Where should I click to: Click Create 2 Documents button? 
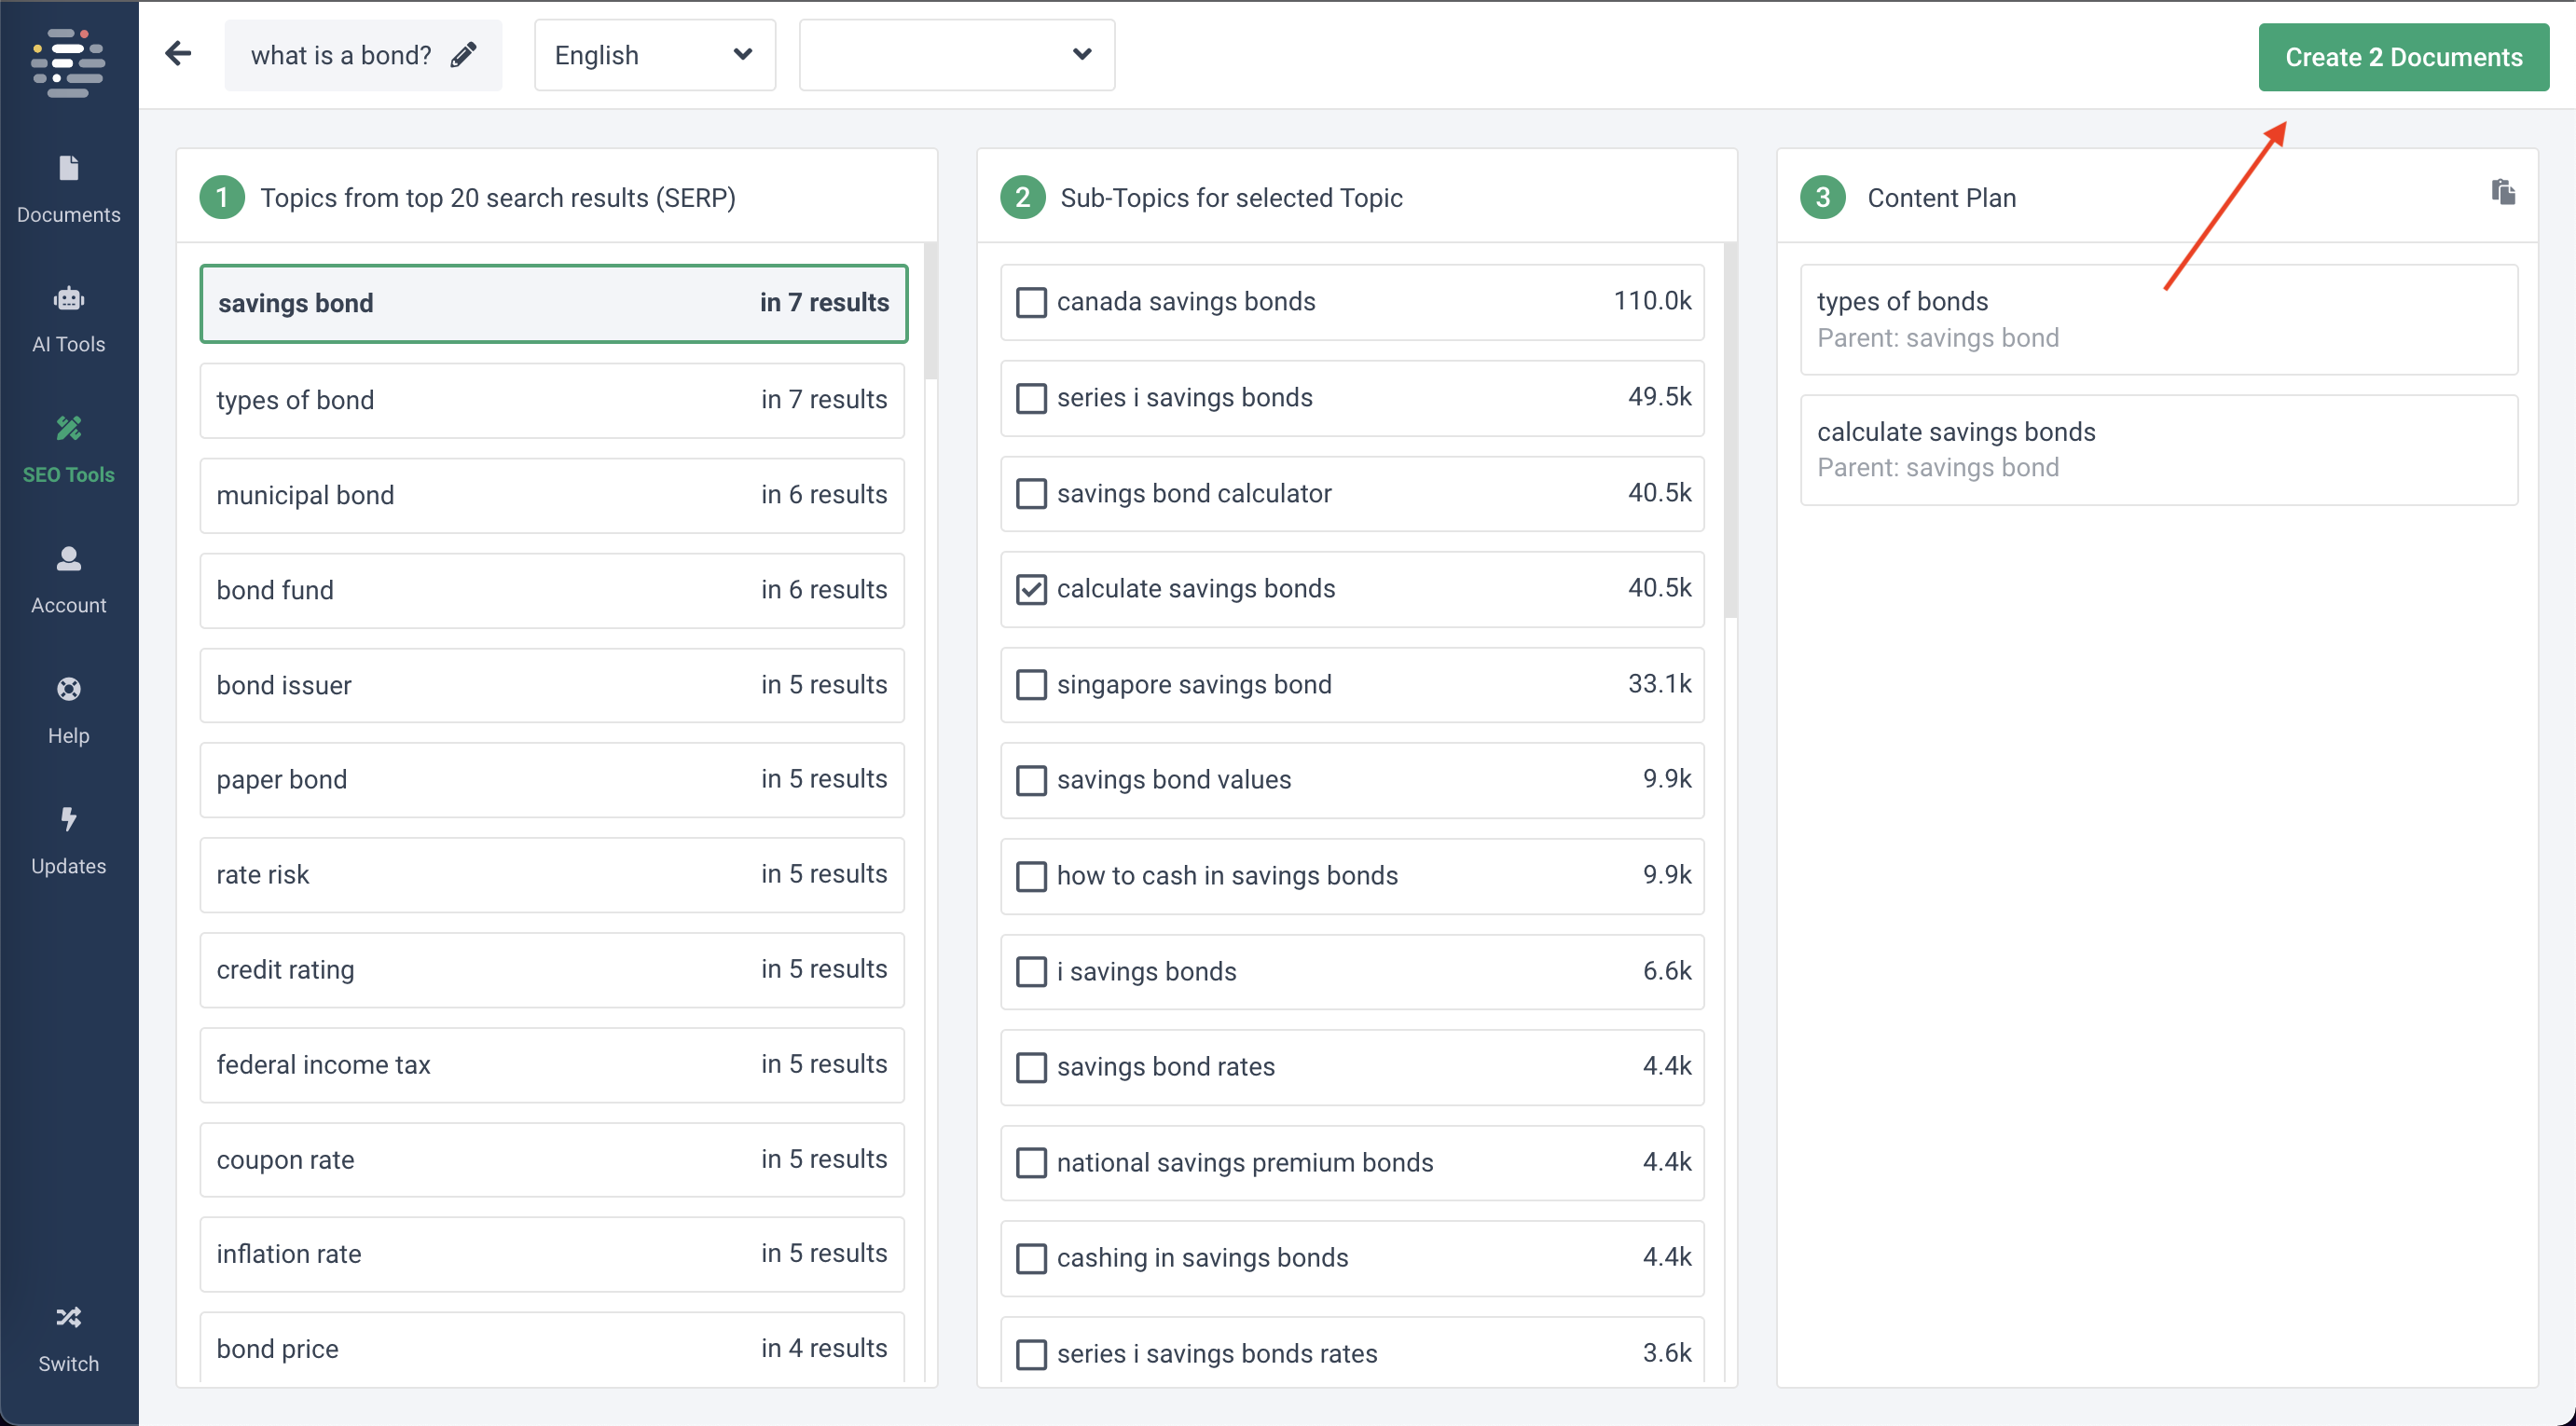(2403, 57)
